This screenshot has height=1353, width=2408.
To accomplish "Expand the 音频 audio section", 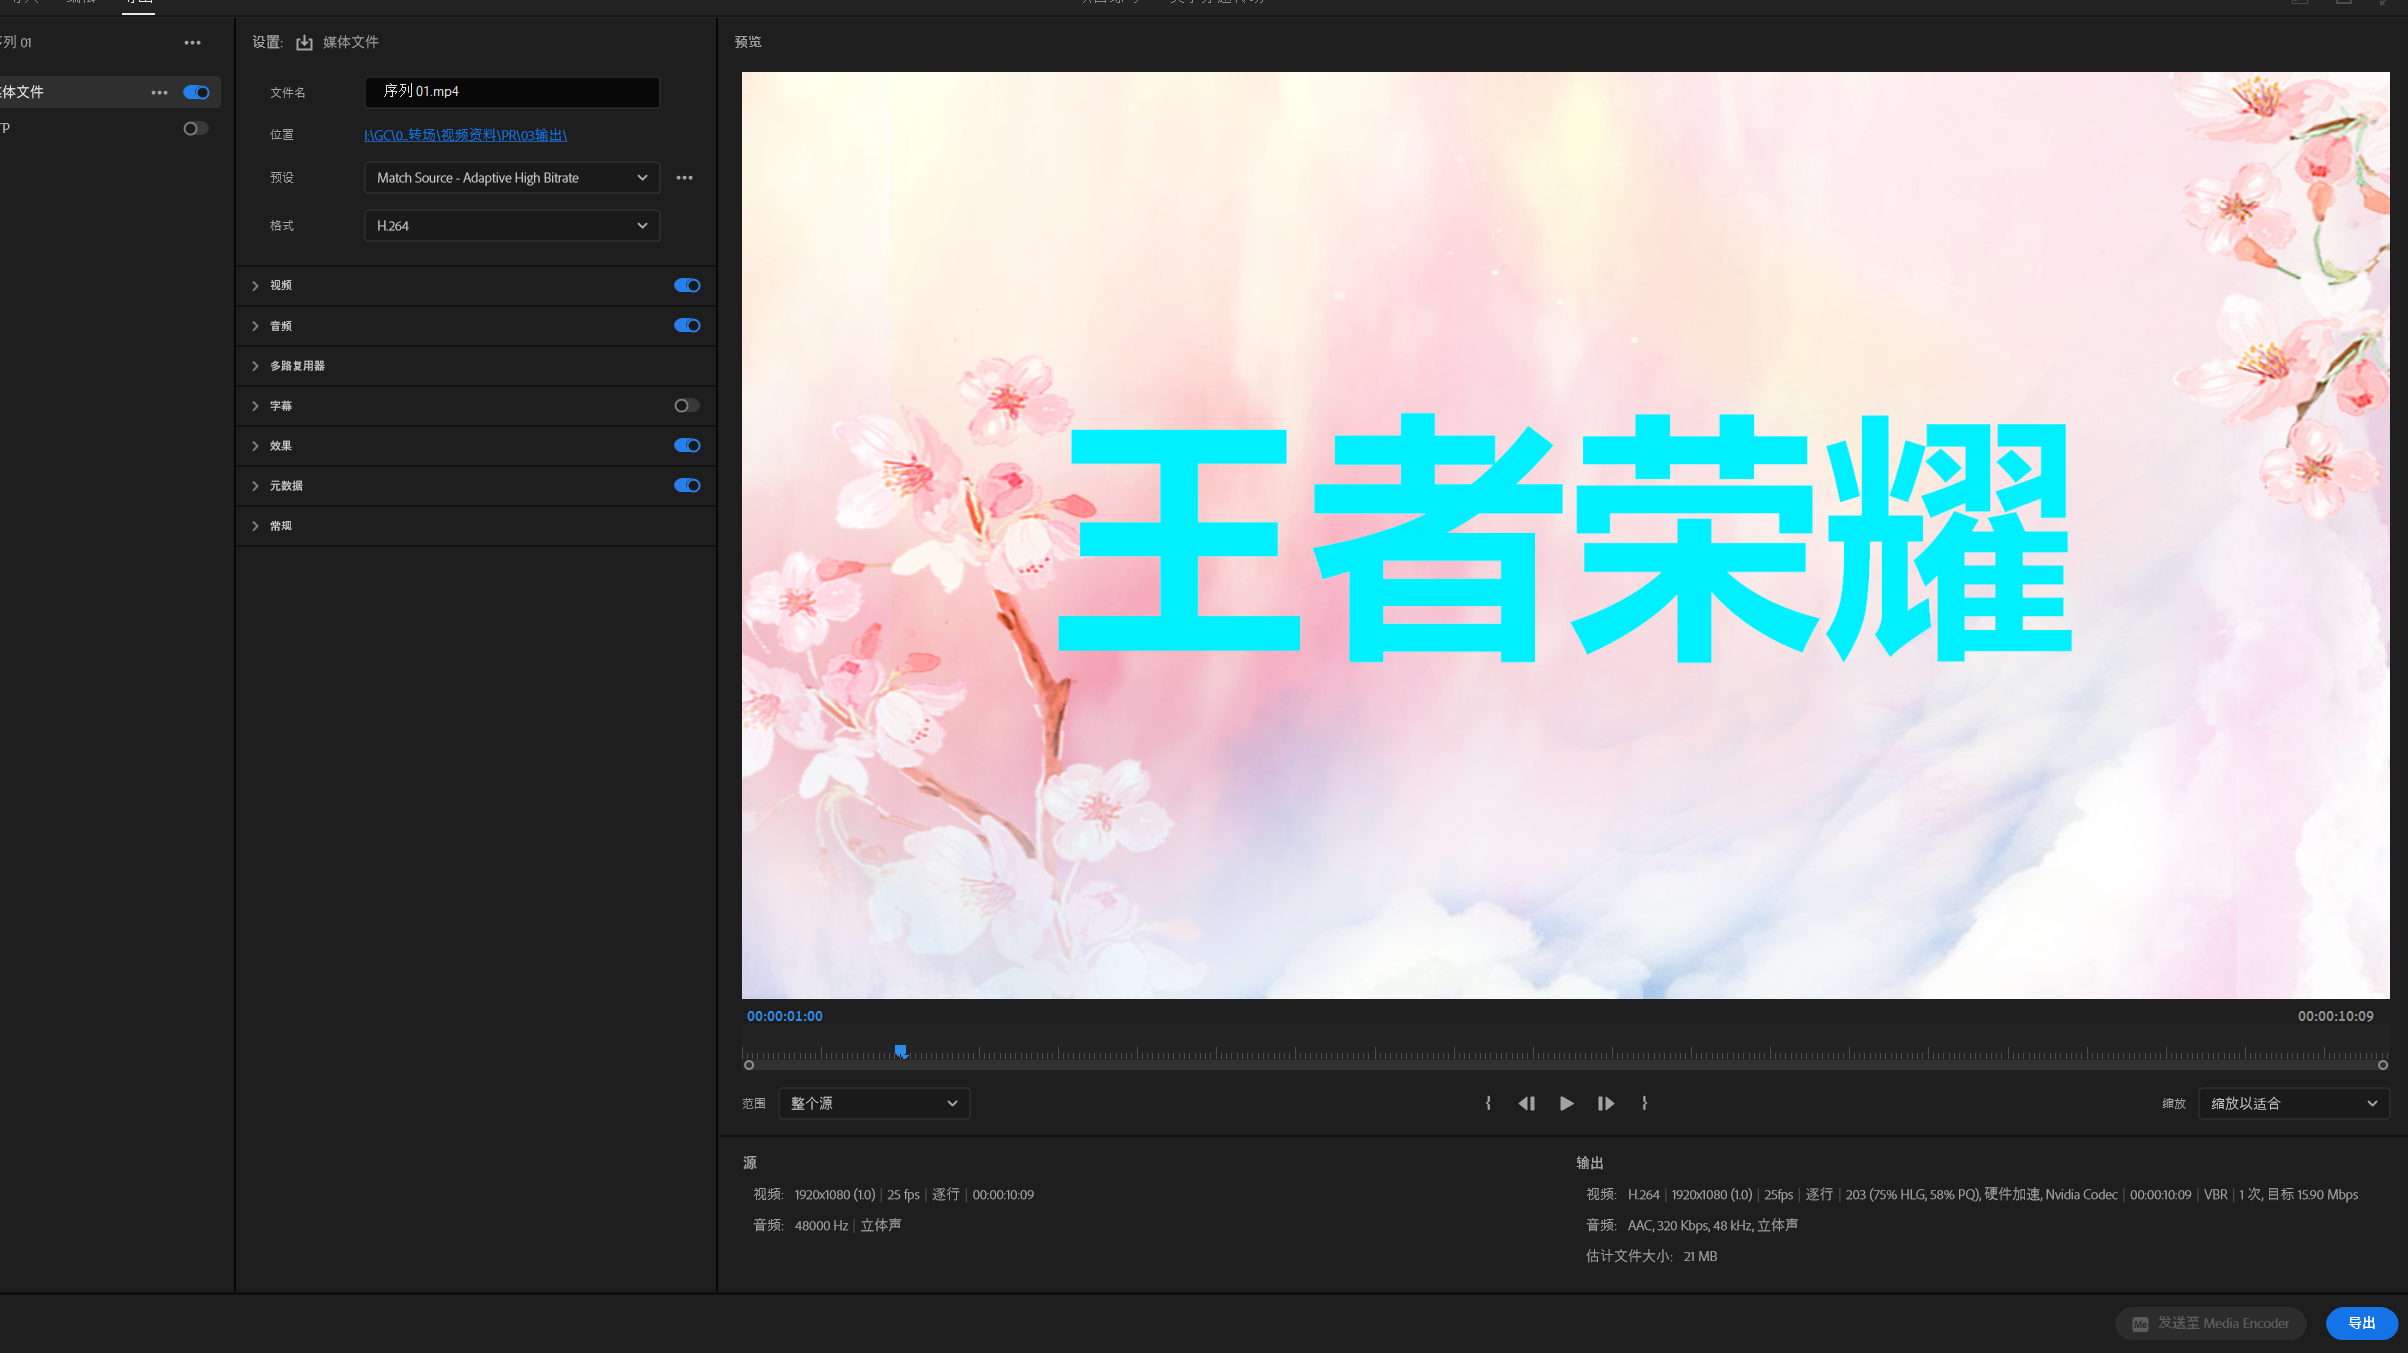I will [256, 326].
